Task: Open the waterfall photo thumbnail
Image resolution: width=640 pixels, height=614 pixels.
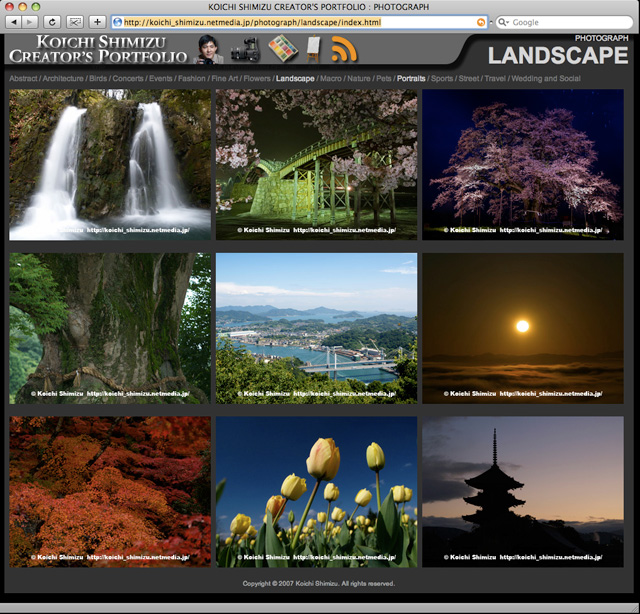Action: click(x=110, y=164)
